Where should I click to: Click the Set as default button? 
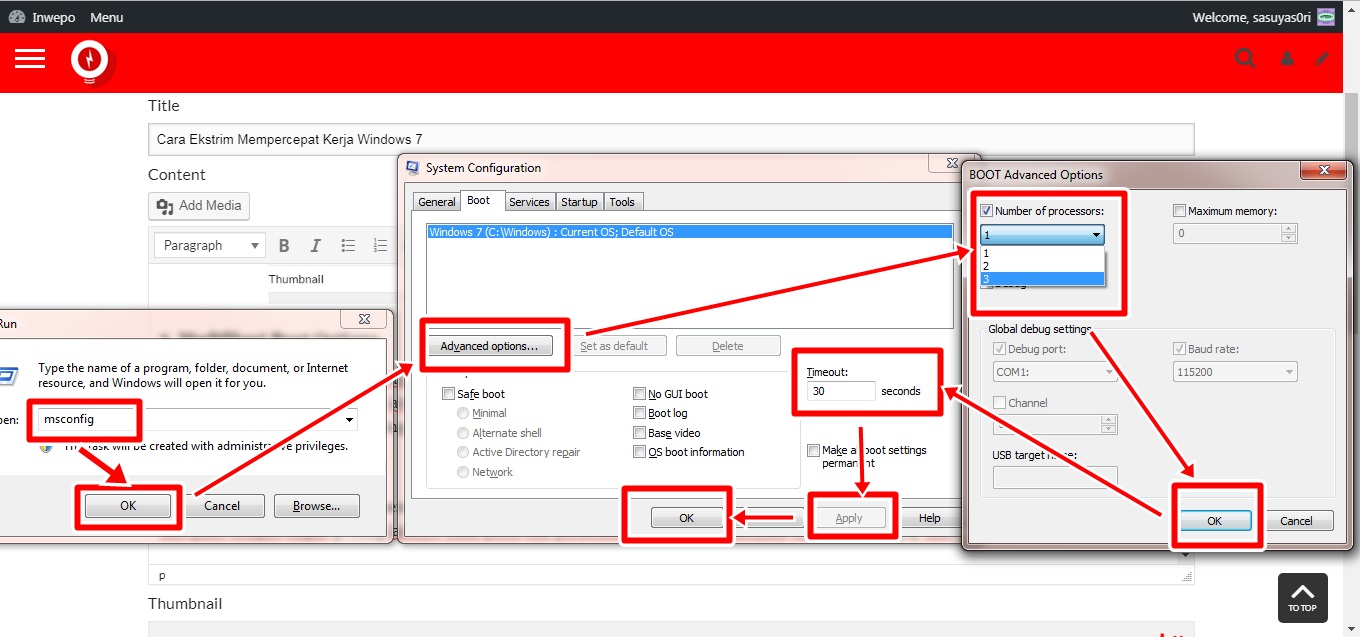tap(614, 346)
